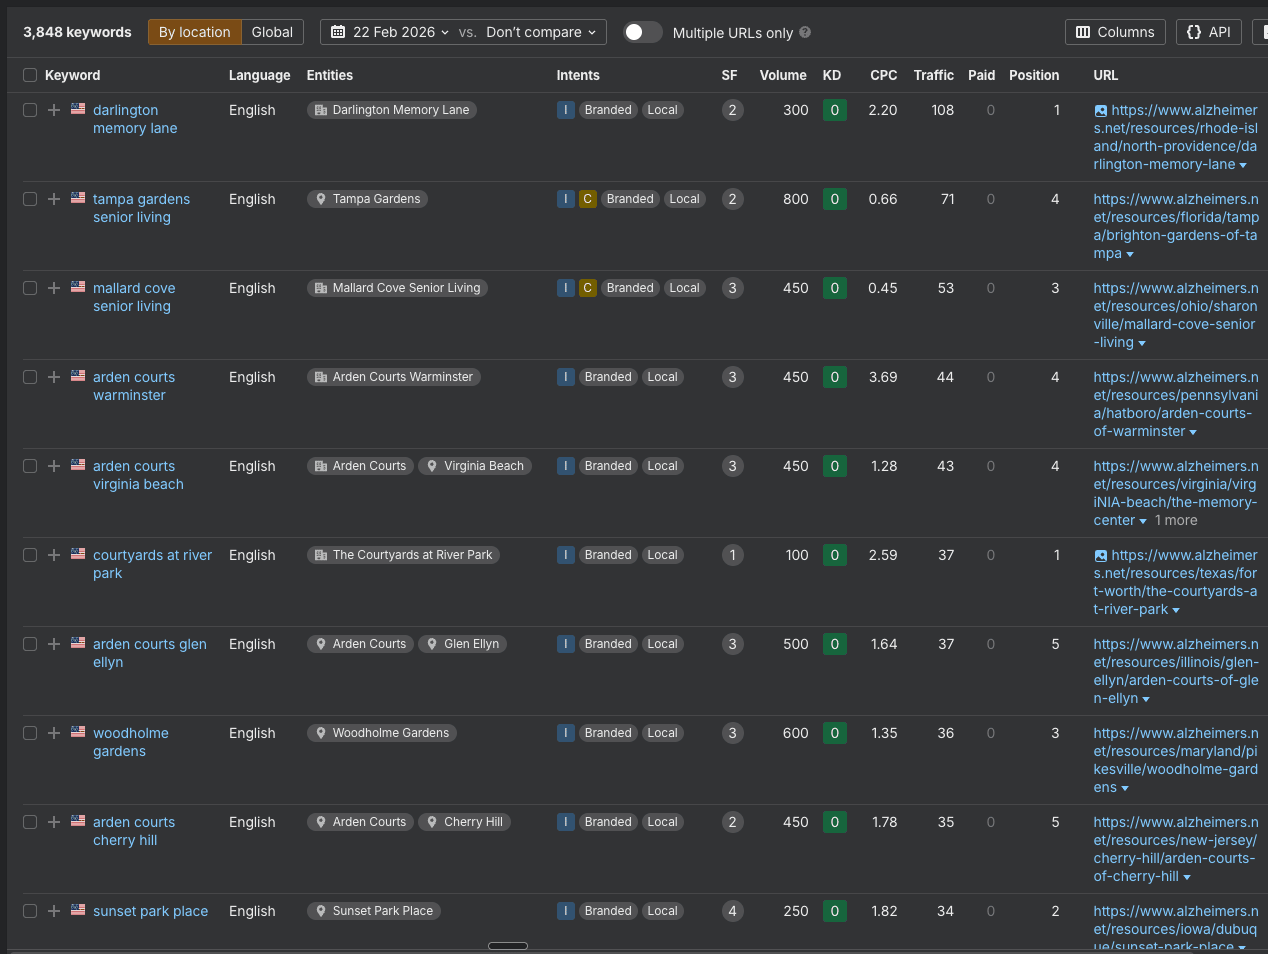The width and height of the screenshot is (1268, 954).
Task: Click the plus icon beside woodholme gardens
Action: pos(54,733)
